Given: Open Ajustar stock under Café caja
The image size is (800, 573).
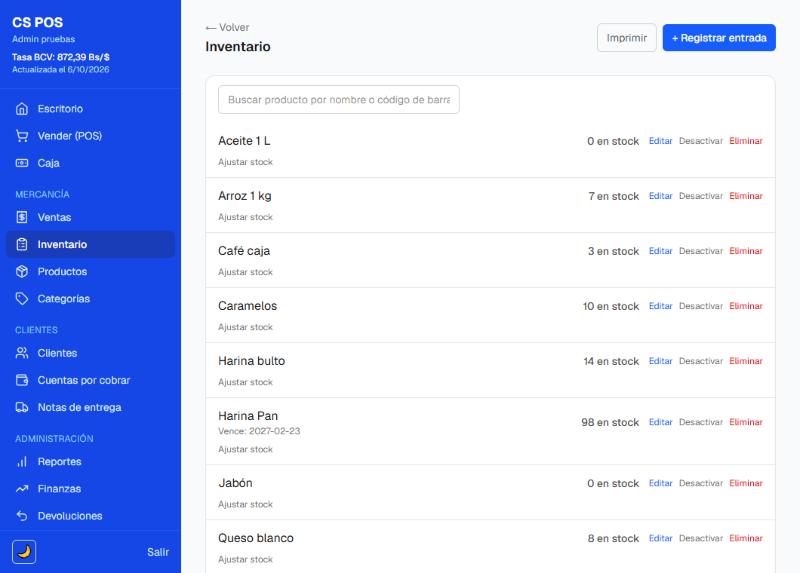Looking at the screenshot, I should coord(245,272).
